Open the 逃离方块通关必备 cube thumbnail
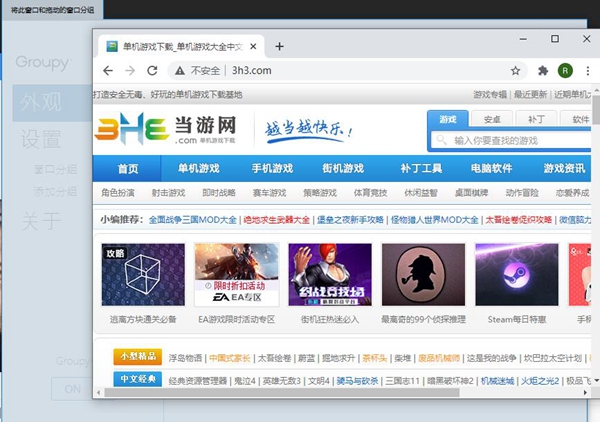Image resolution: width=600 pixels, height=422 pixels. coord(143,274)
